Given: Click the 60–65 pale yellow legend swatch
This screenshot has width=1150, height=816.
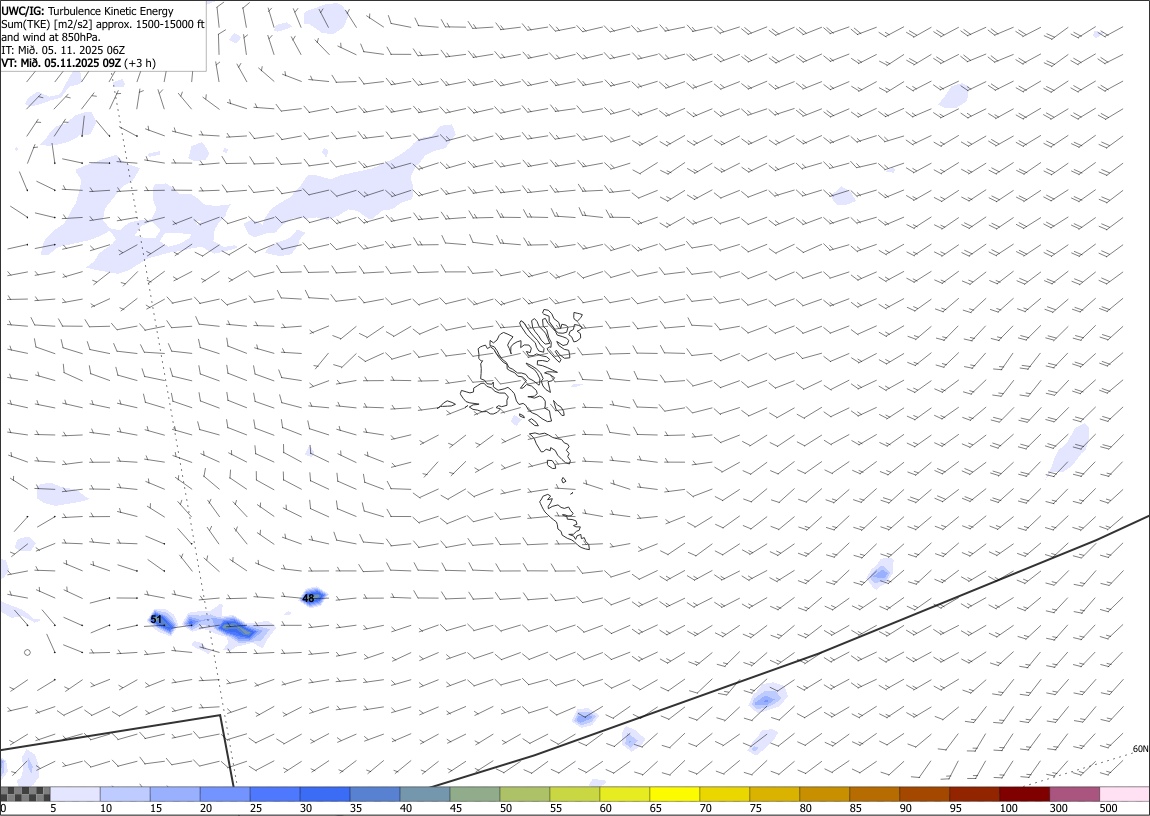Looking at the screenshot, I should point(625,794).
